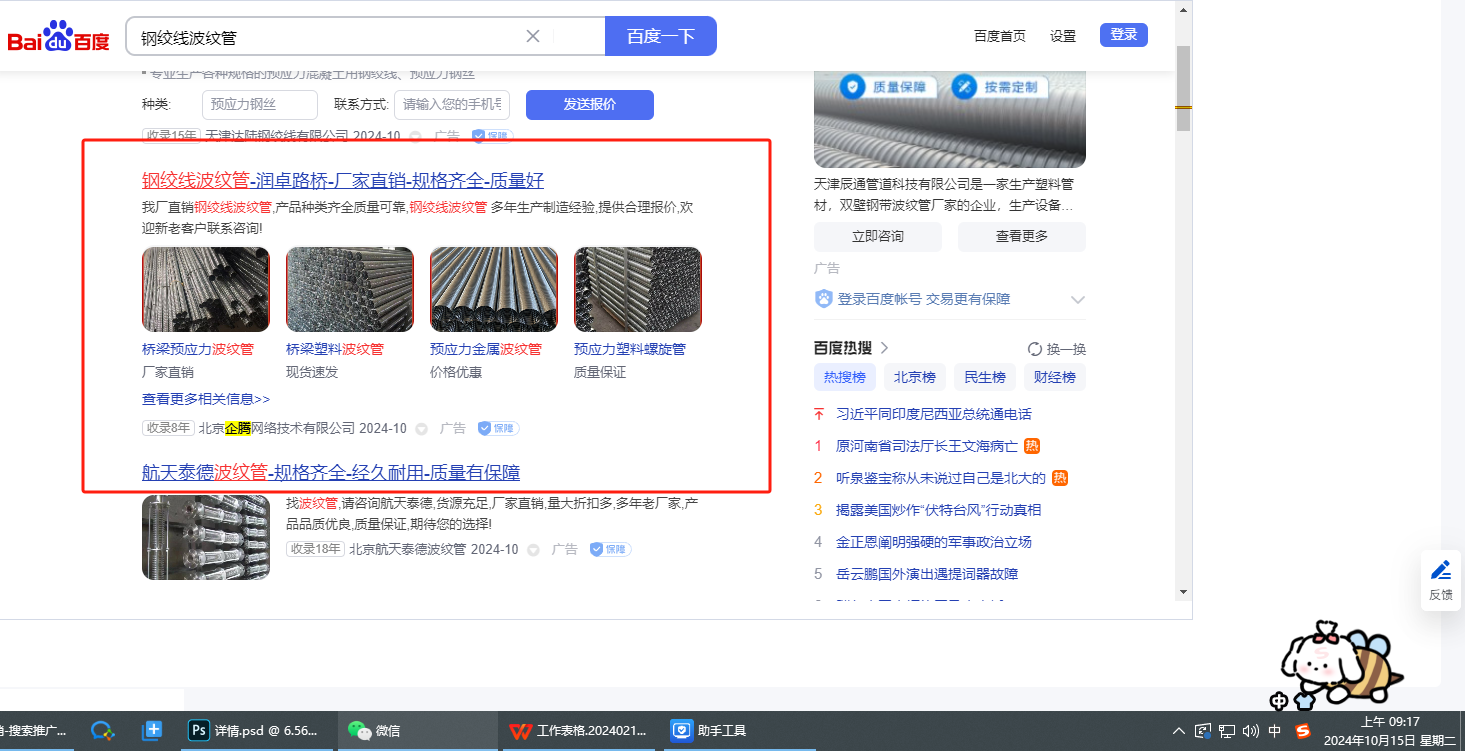The height and width of the screenshot is (751, 1465).
Task: Open the 百度热搜 chevron arrow
Action: coord(884,348)
